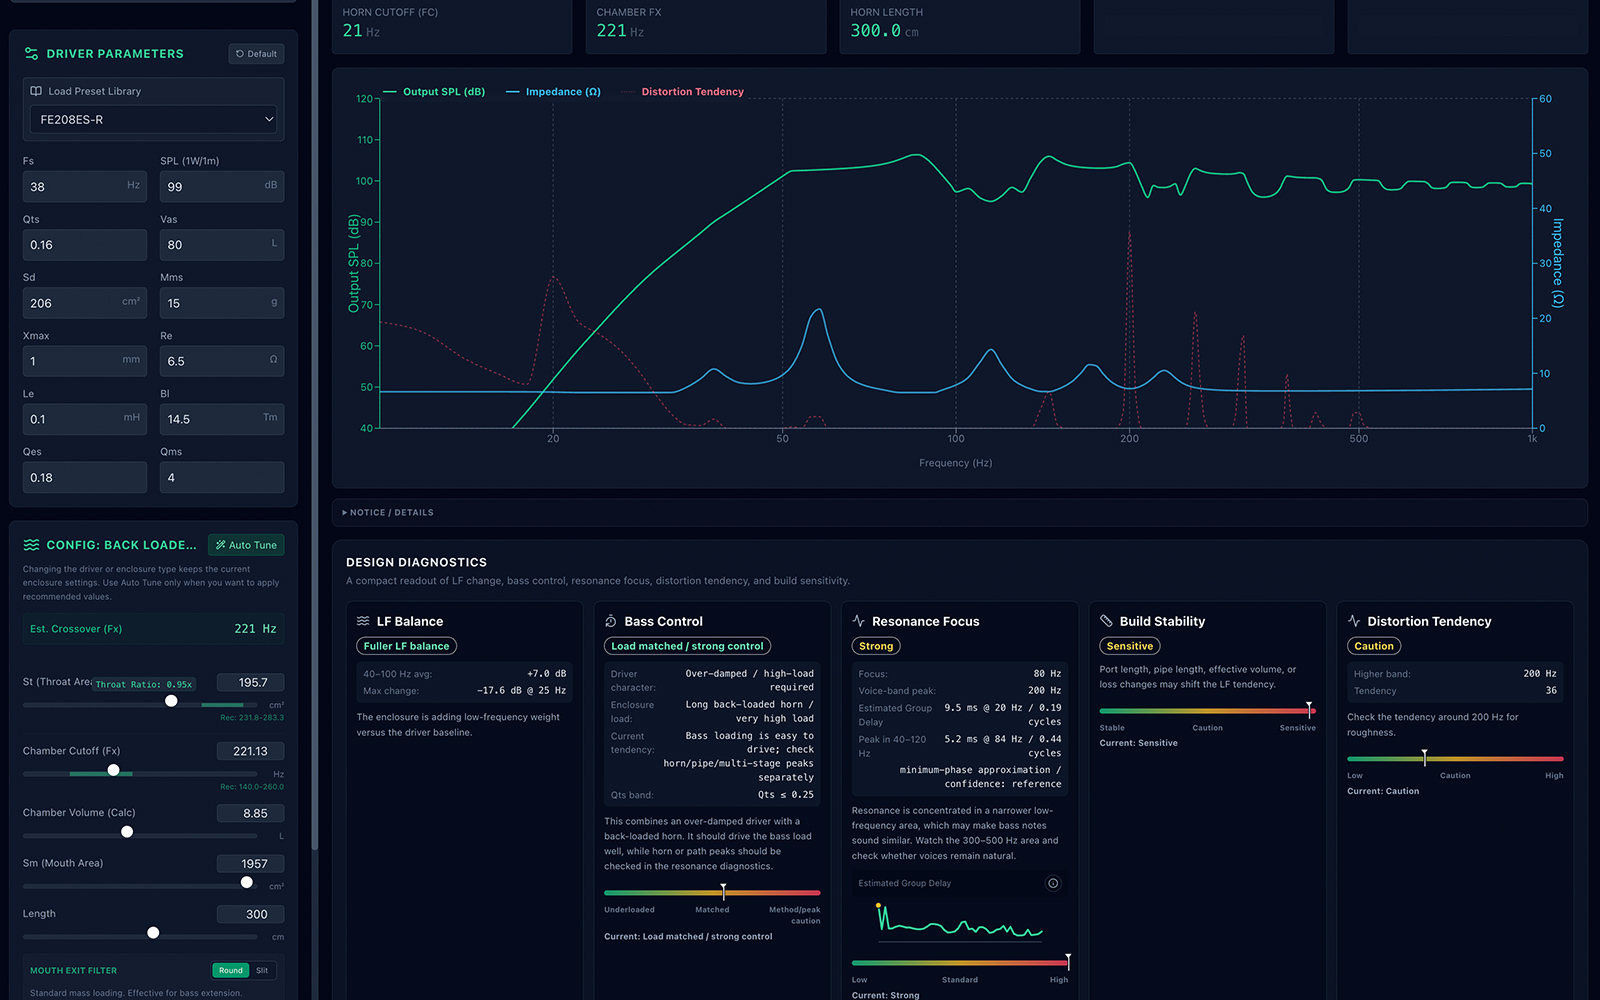Viewport: 1600px width, 1000px height.
Task: Toggle Impedance (Ω) legend series
Action: point(553,92)
